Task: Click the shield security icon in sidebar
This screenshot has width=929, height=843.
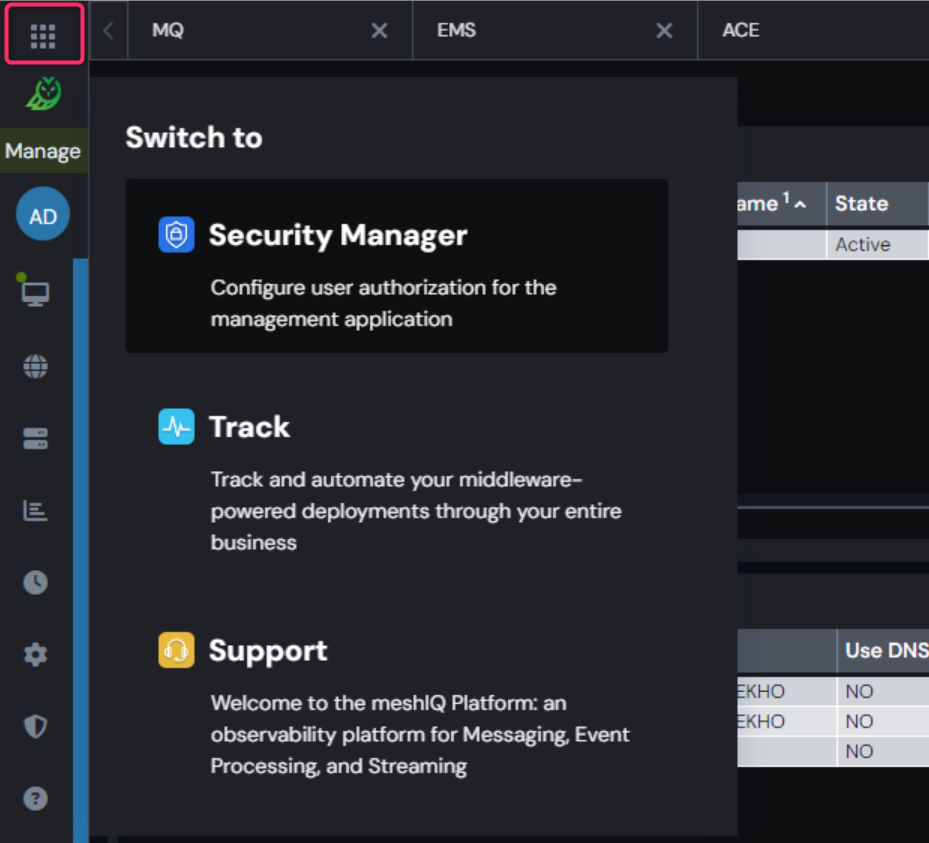Action: 36,726
